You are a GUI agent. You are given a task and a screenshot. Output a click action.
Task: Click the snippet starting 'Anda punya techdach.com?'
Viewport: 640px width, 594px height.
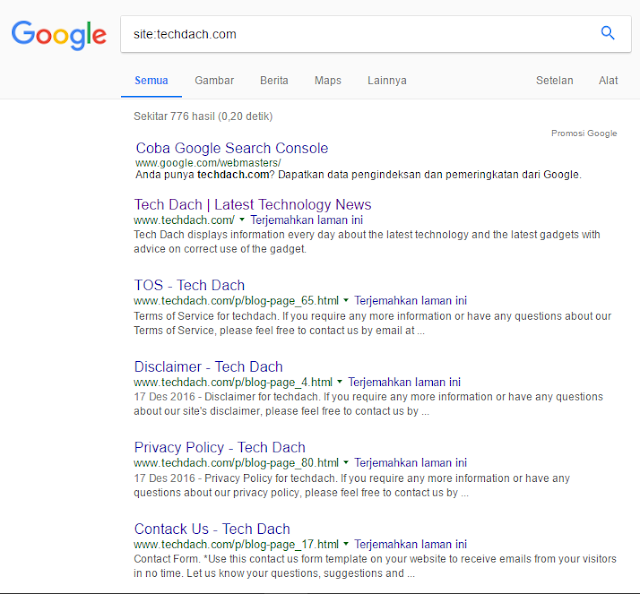click(358, 175)
